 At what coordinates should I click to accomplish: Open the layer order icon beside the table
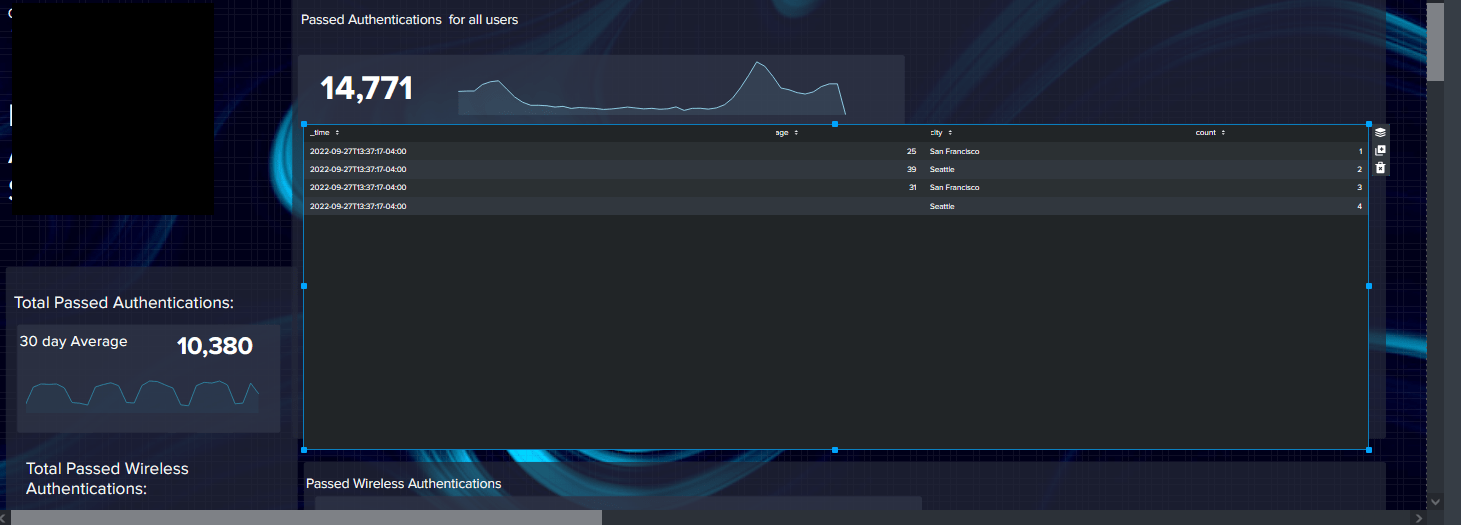pos(1380,132)
